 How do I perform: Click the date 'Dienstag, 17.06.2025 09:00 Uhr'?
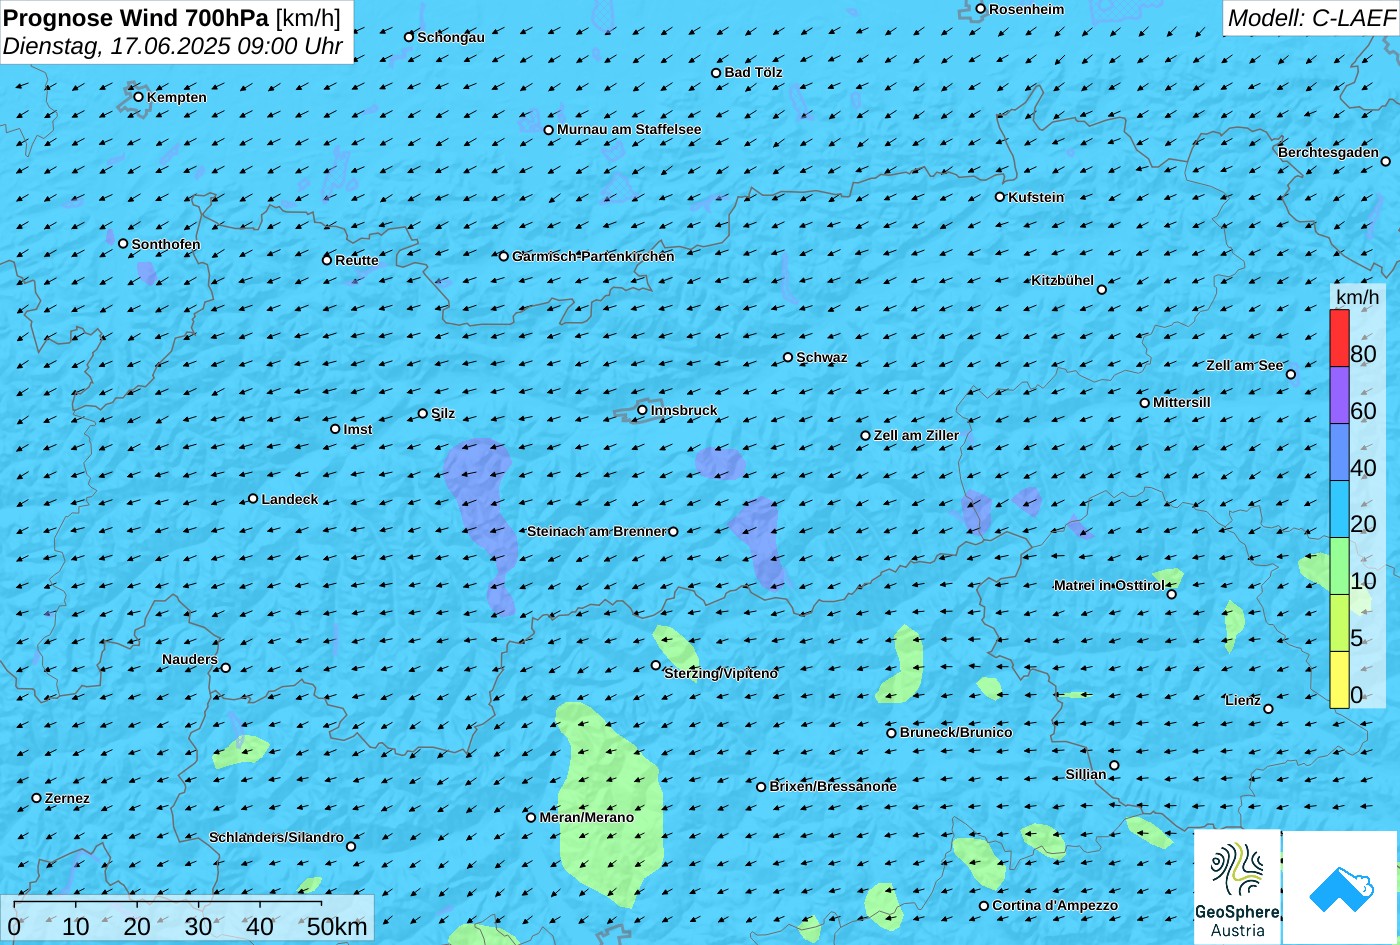pyautogui.click(x=173, y=46)
